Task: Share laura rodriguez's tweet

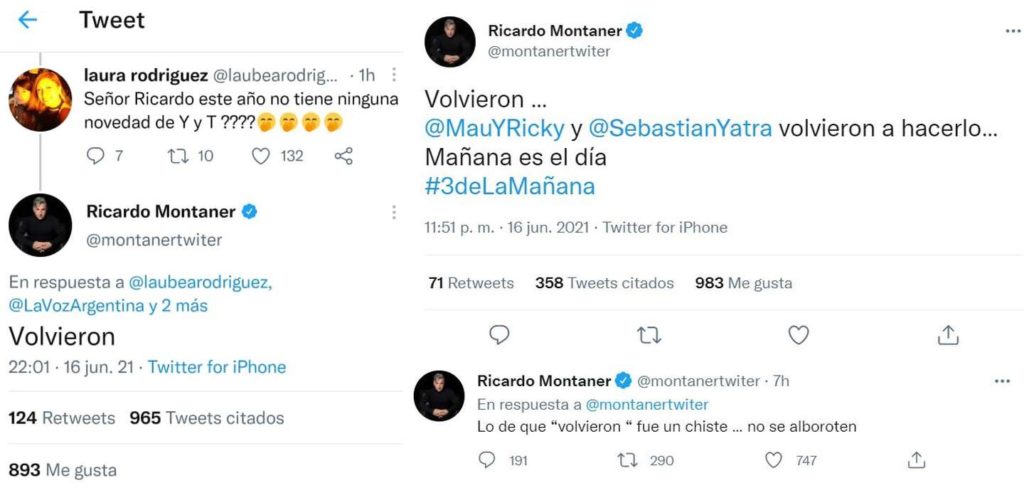Action: pos(343,156)
